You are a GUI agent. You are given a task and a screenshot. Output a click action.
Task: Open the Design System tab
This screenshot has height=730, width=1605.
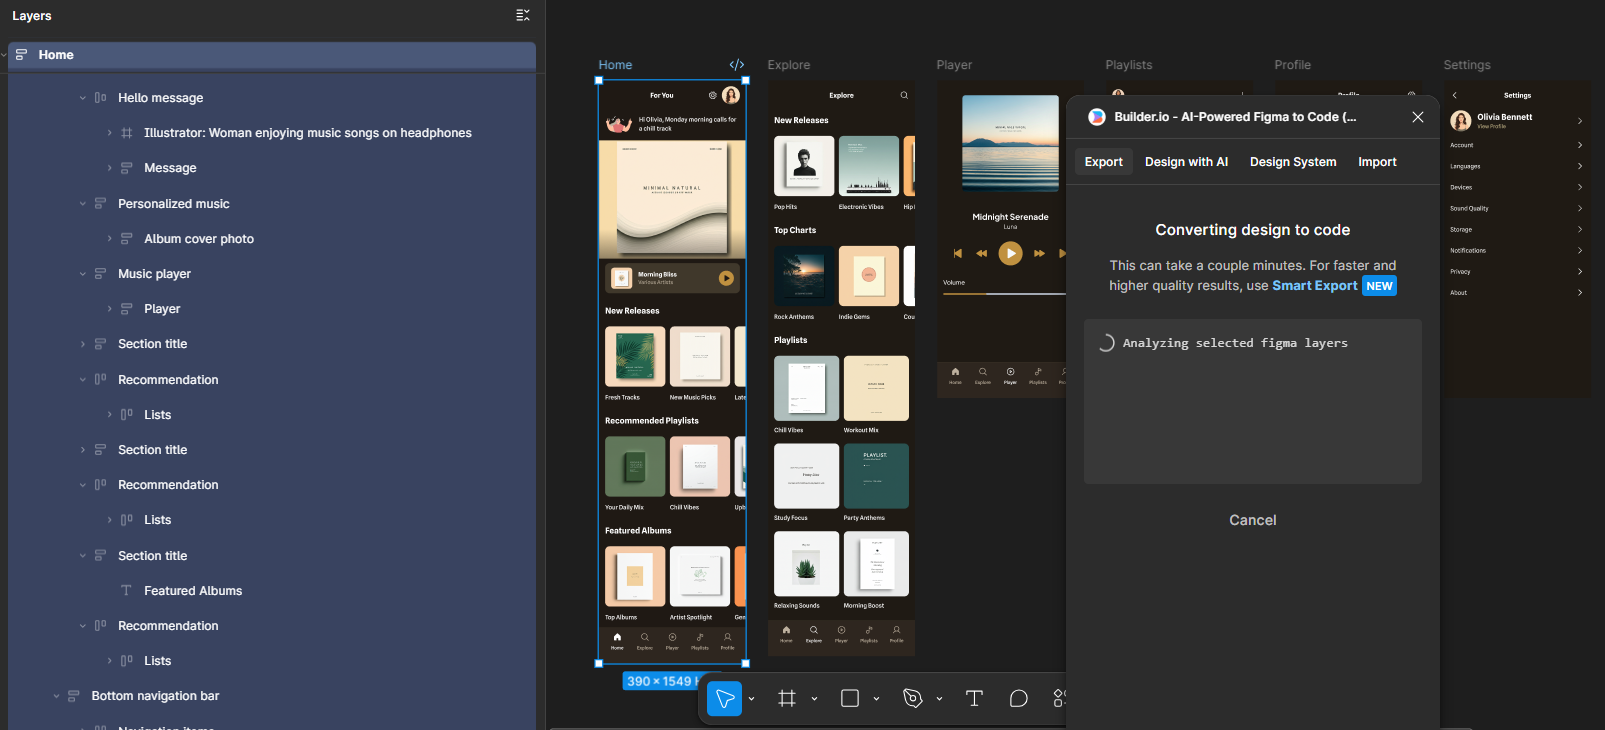click(x=1292, y=162)
